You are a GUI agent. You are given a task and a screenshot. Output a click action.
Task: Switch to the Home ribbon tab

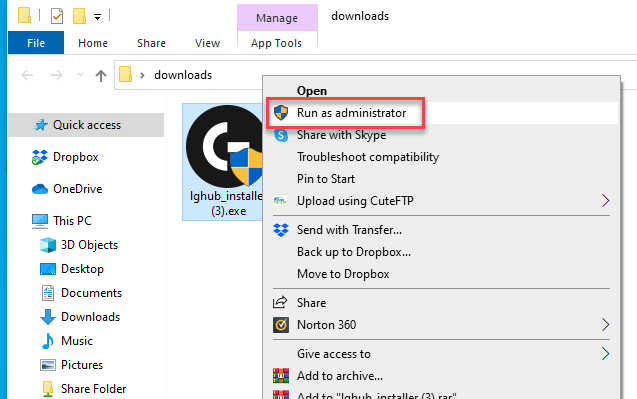(x=93, y=43)
